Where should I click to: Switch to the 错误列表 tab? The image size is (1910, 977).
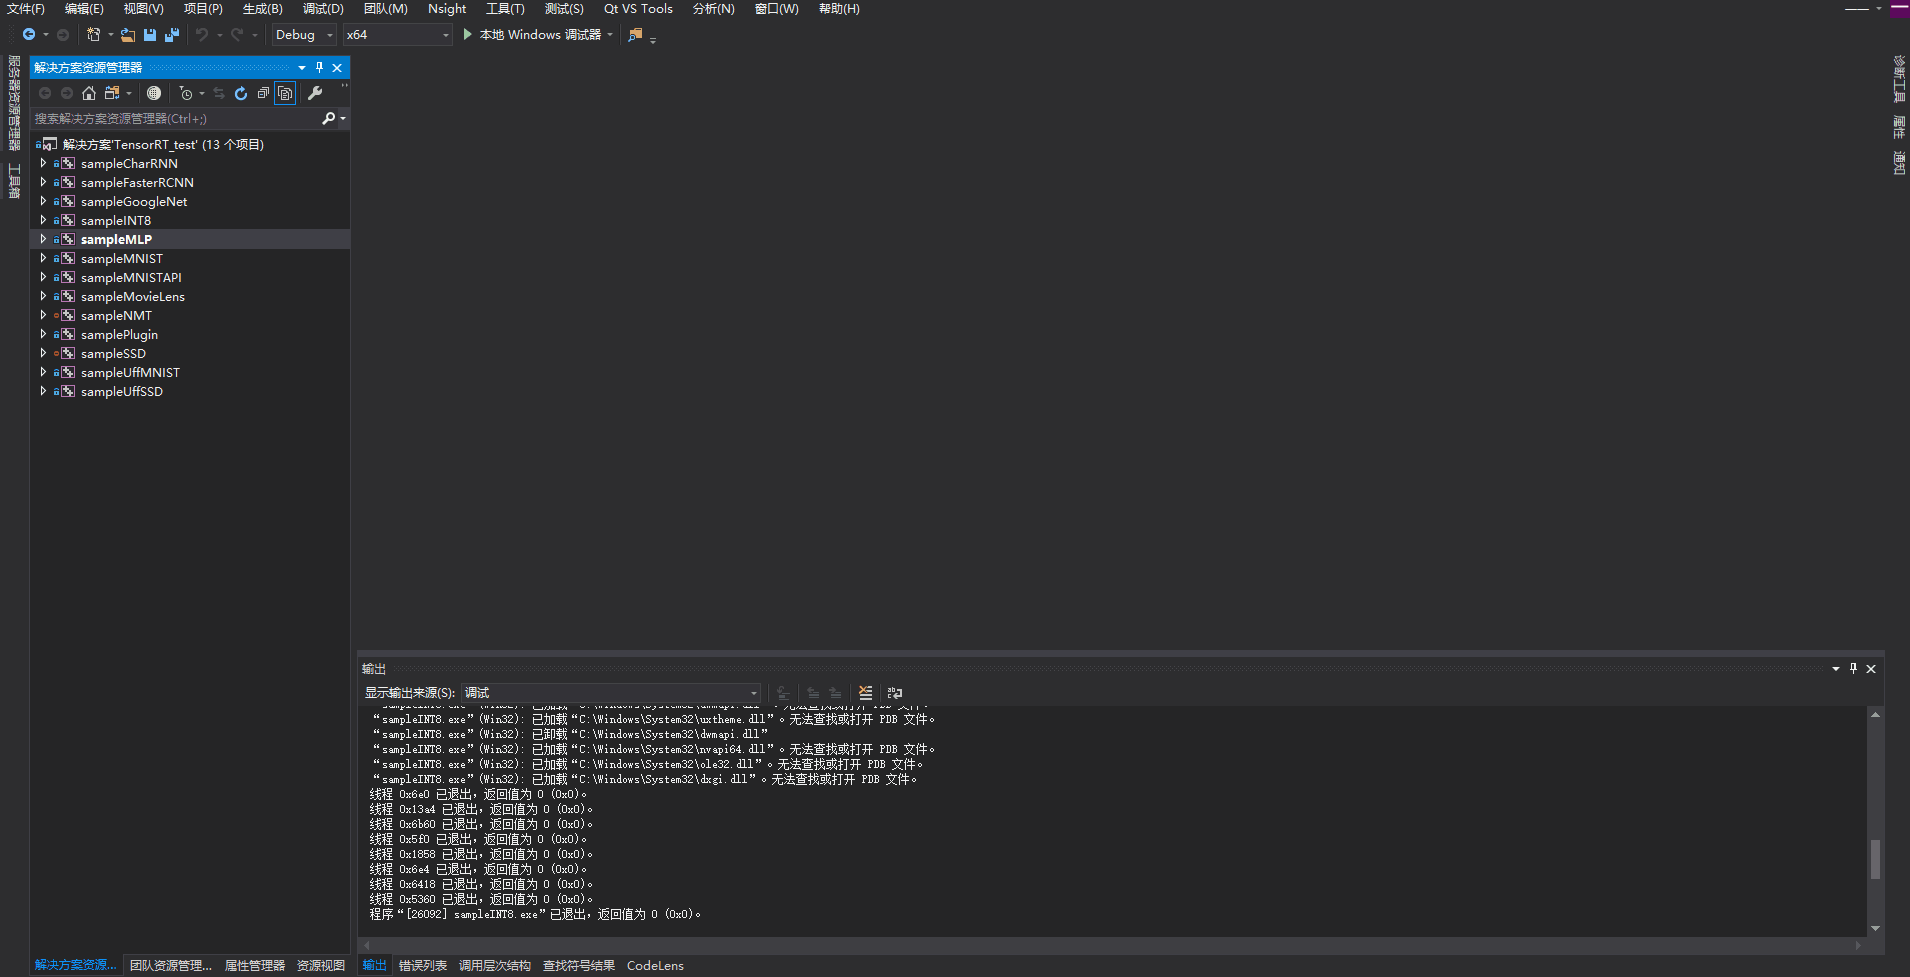tap(422, 966)
